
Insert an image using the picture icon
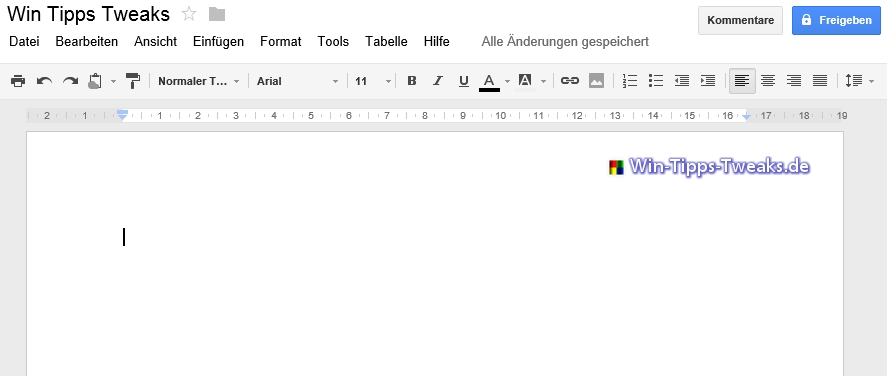click(x=596, y=81)
